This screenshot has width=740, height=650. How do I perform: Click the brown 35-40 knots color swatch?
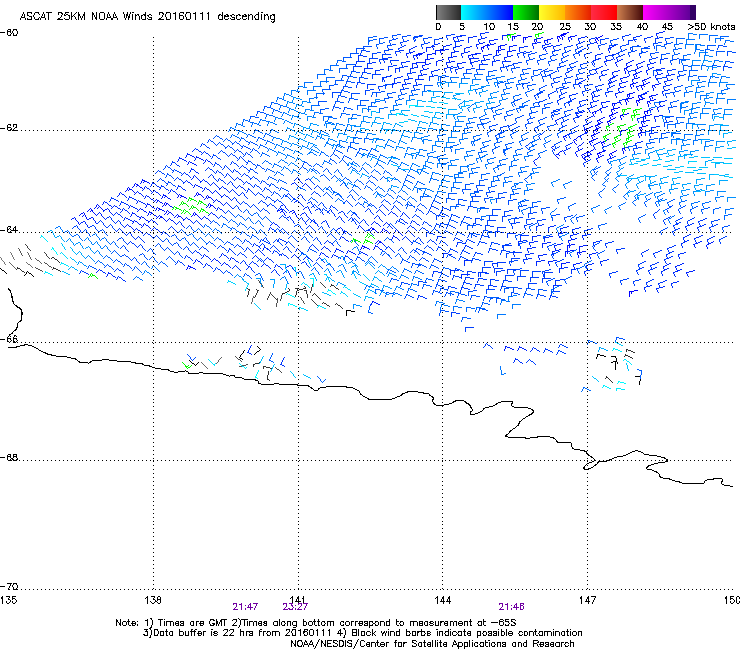pyautogui.click(x=630, y=12)
